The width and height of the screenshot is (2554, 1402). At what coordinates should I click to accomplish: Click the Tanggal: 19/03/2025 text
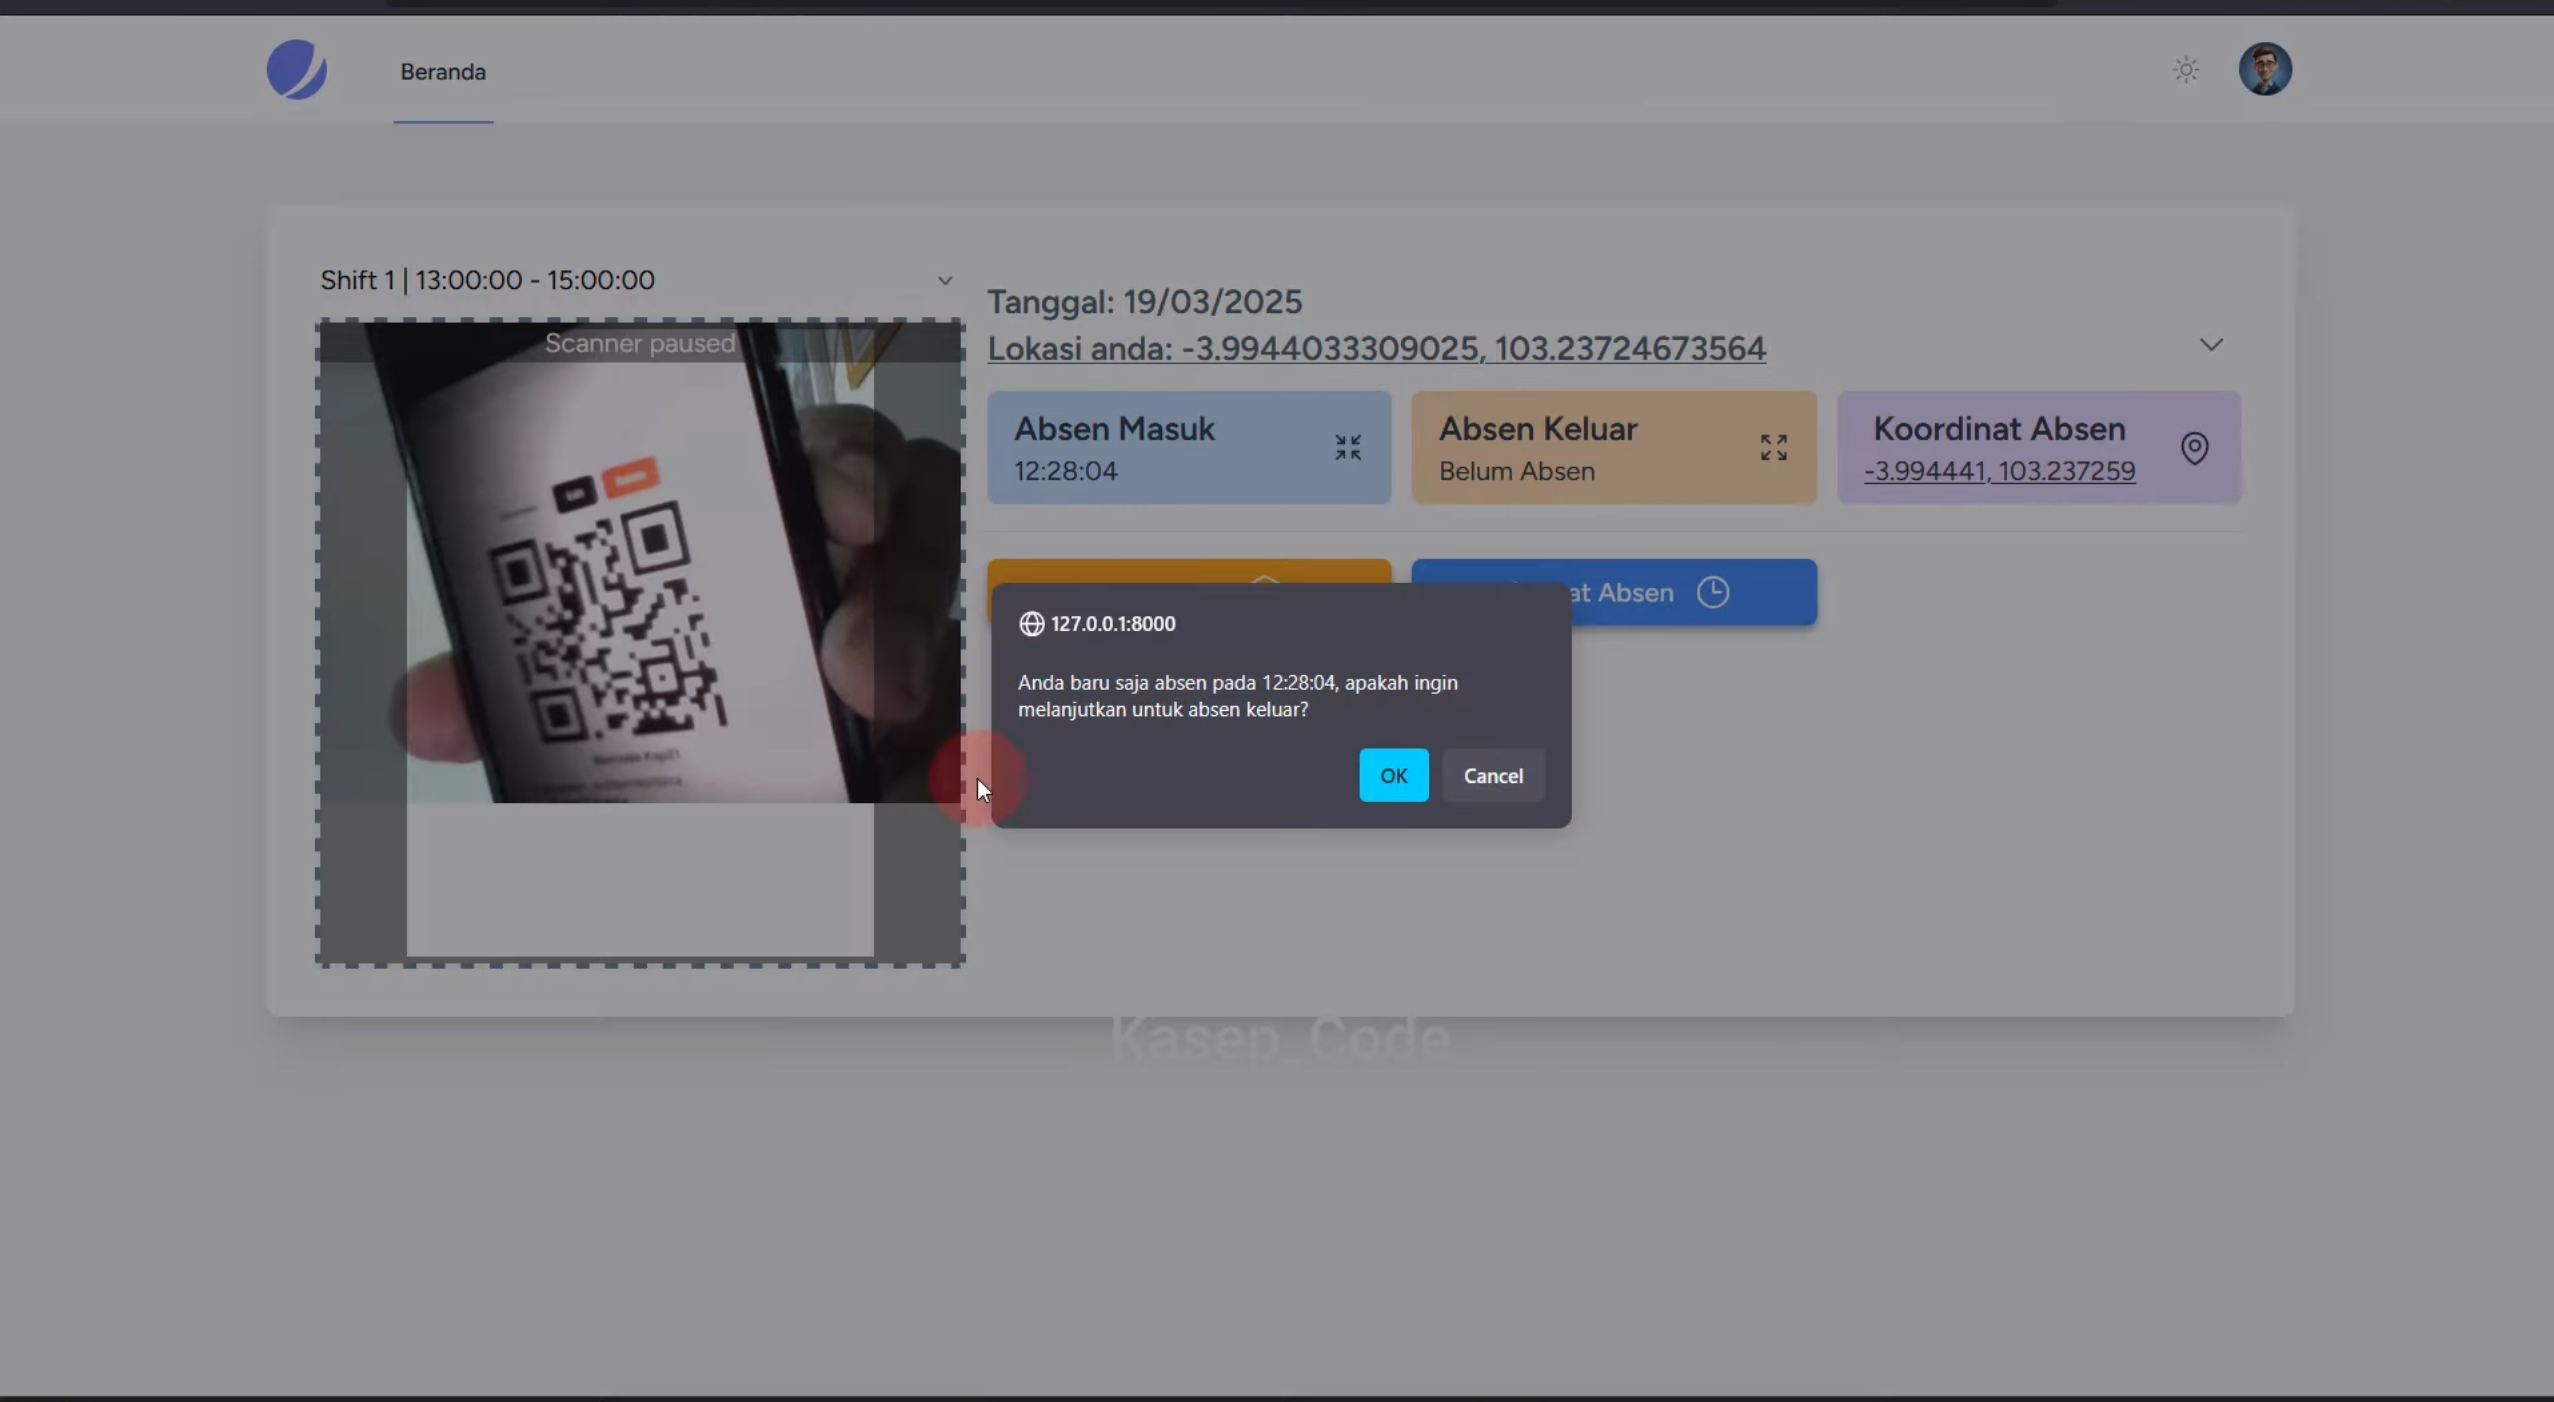(x=1145, y=302)
